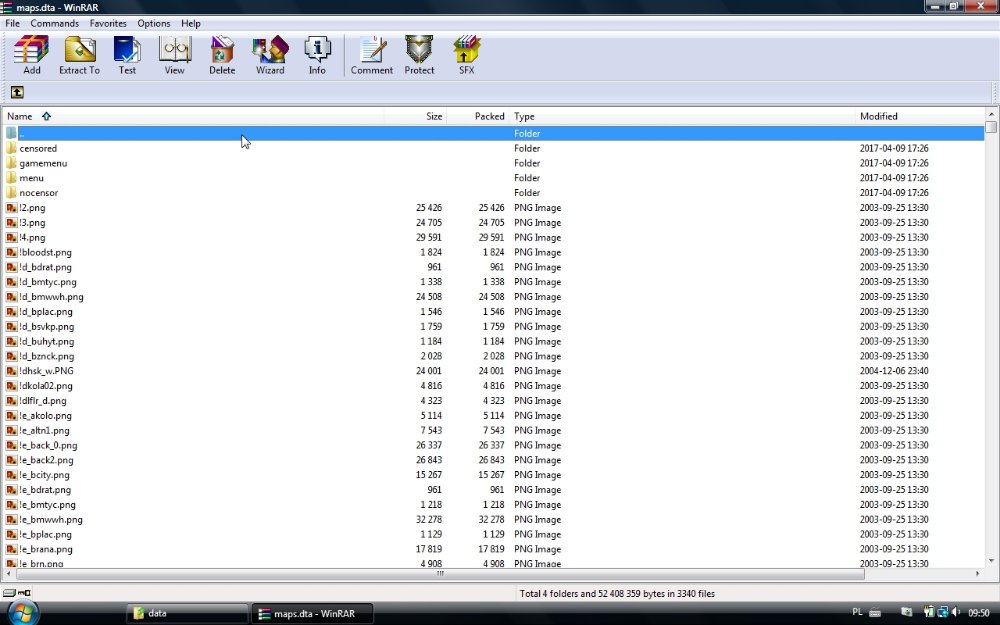This screenshot has width=1000, height=625.
Task: Sort files by Modified column header
Action: [878, 116]
